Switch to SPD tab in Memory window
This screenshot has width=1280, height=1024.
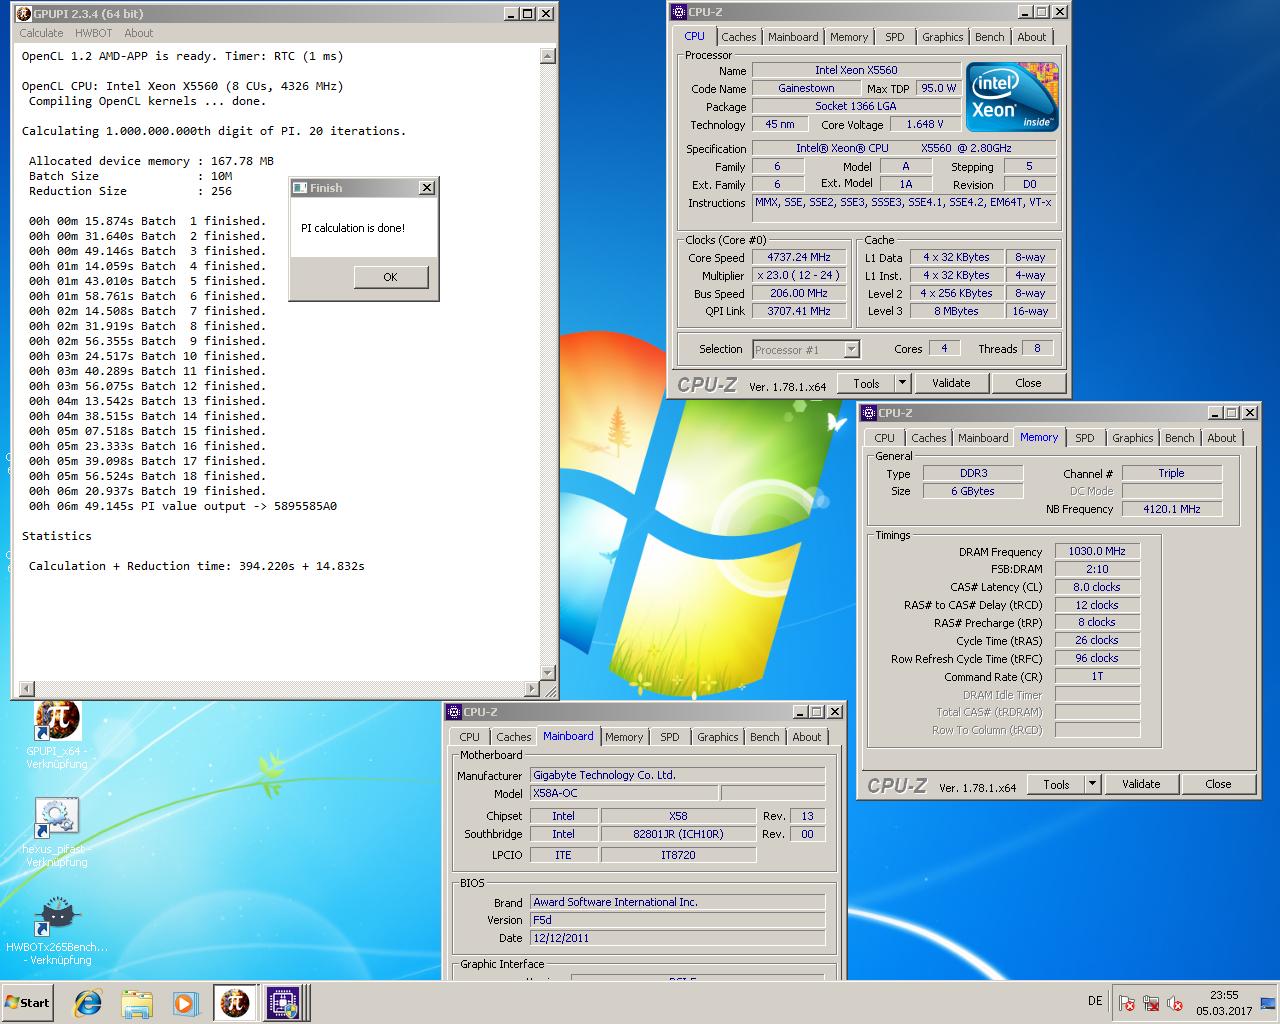pyautogui.click(x=1085, y=438)
